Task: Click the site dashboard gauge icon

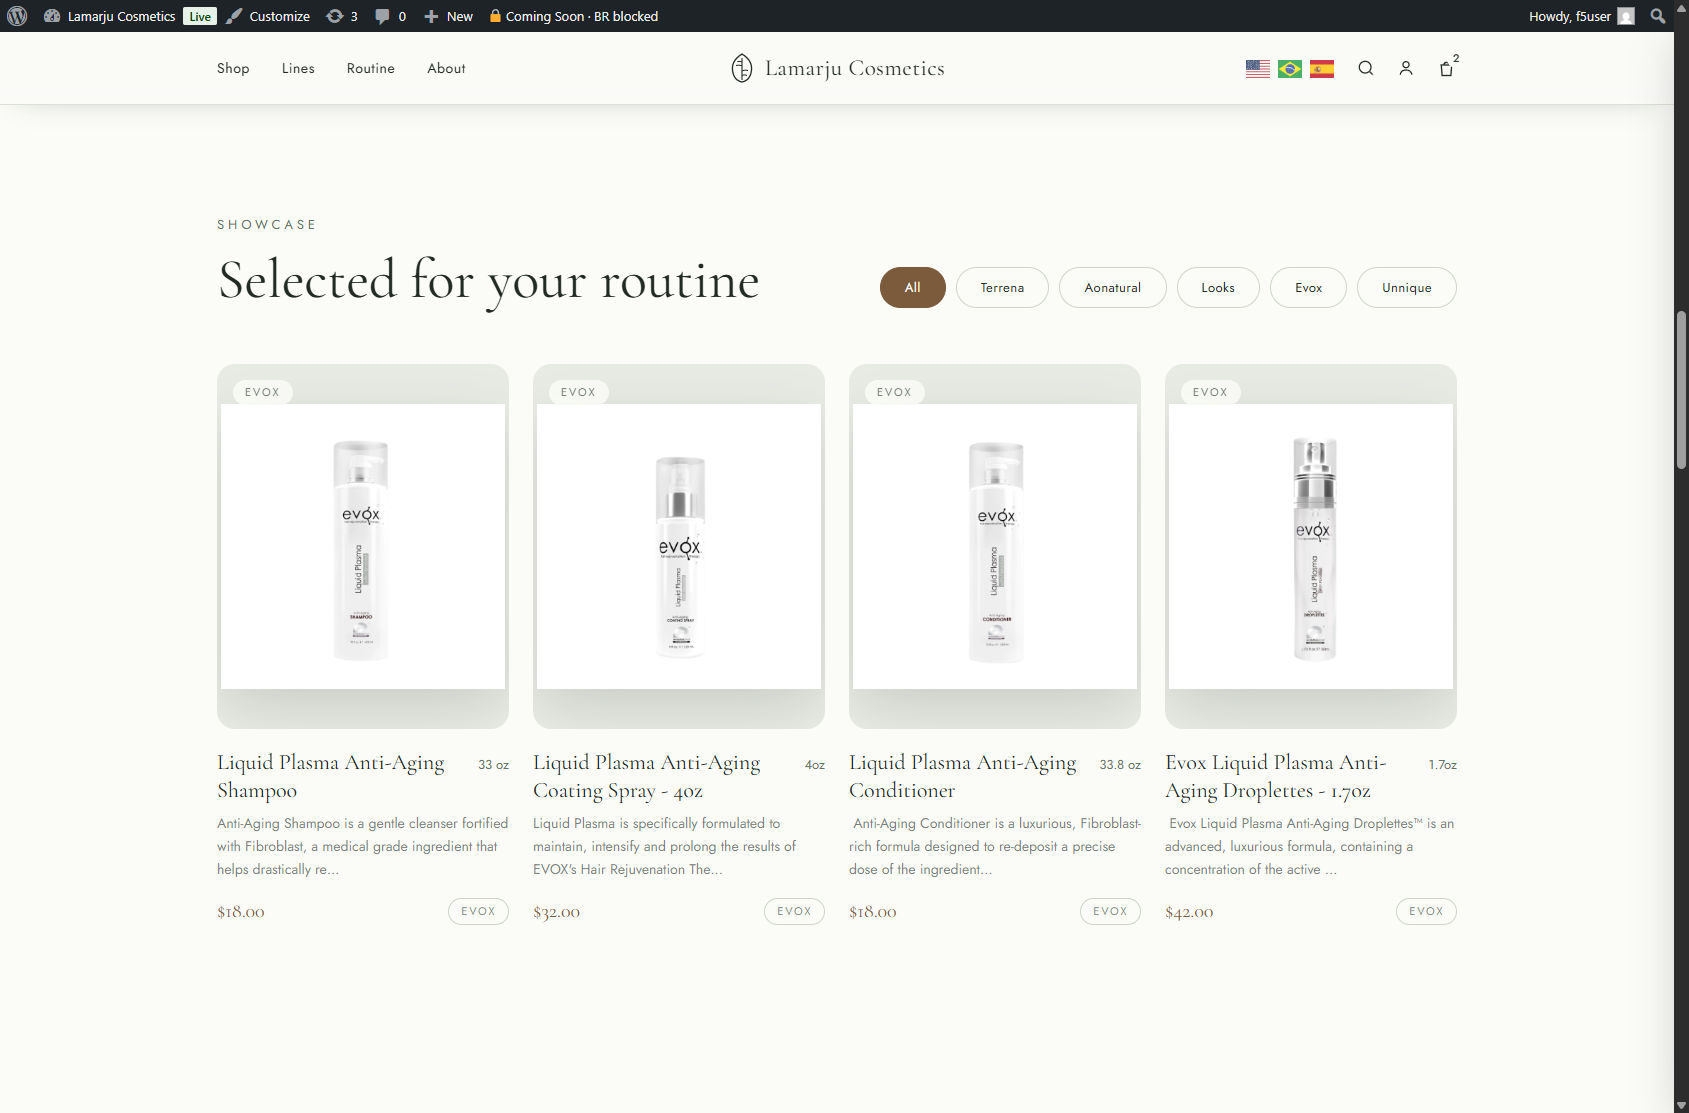Action: [x=52, y=16]
